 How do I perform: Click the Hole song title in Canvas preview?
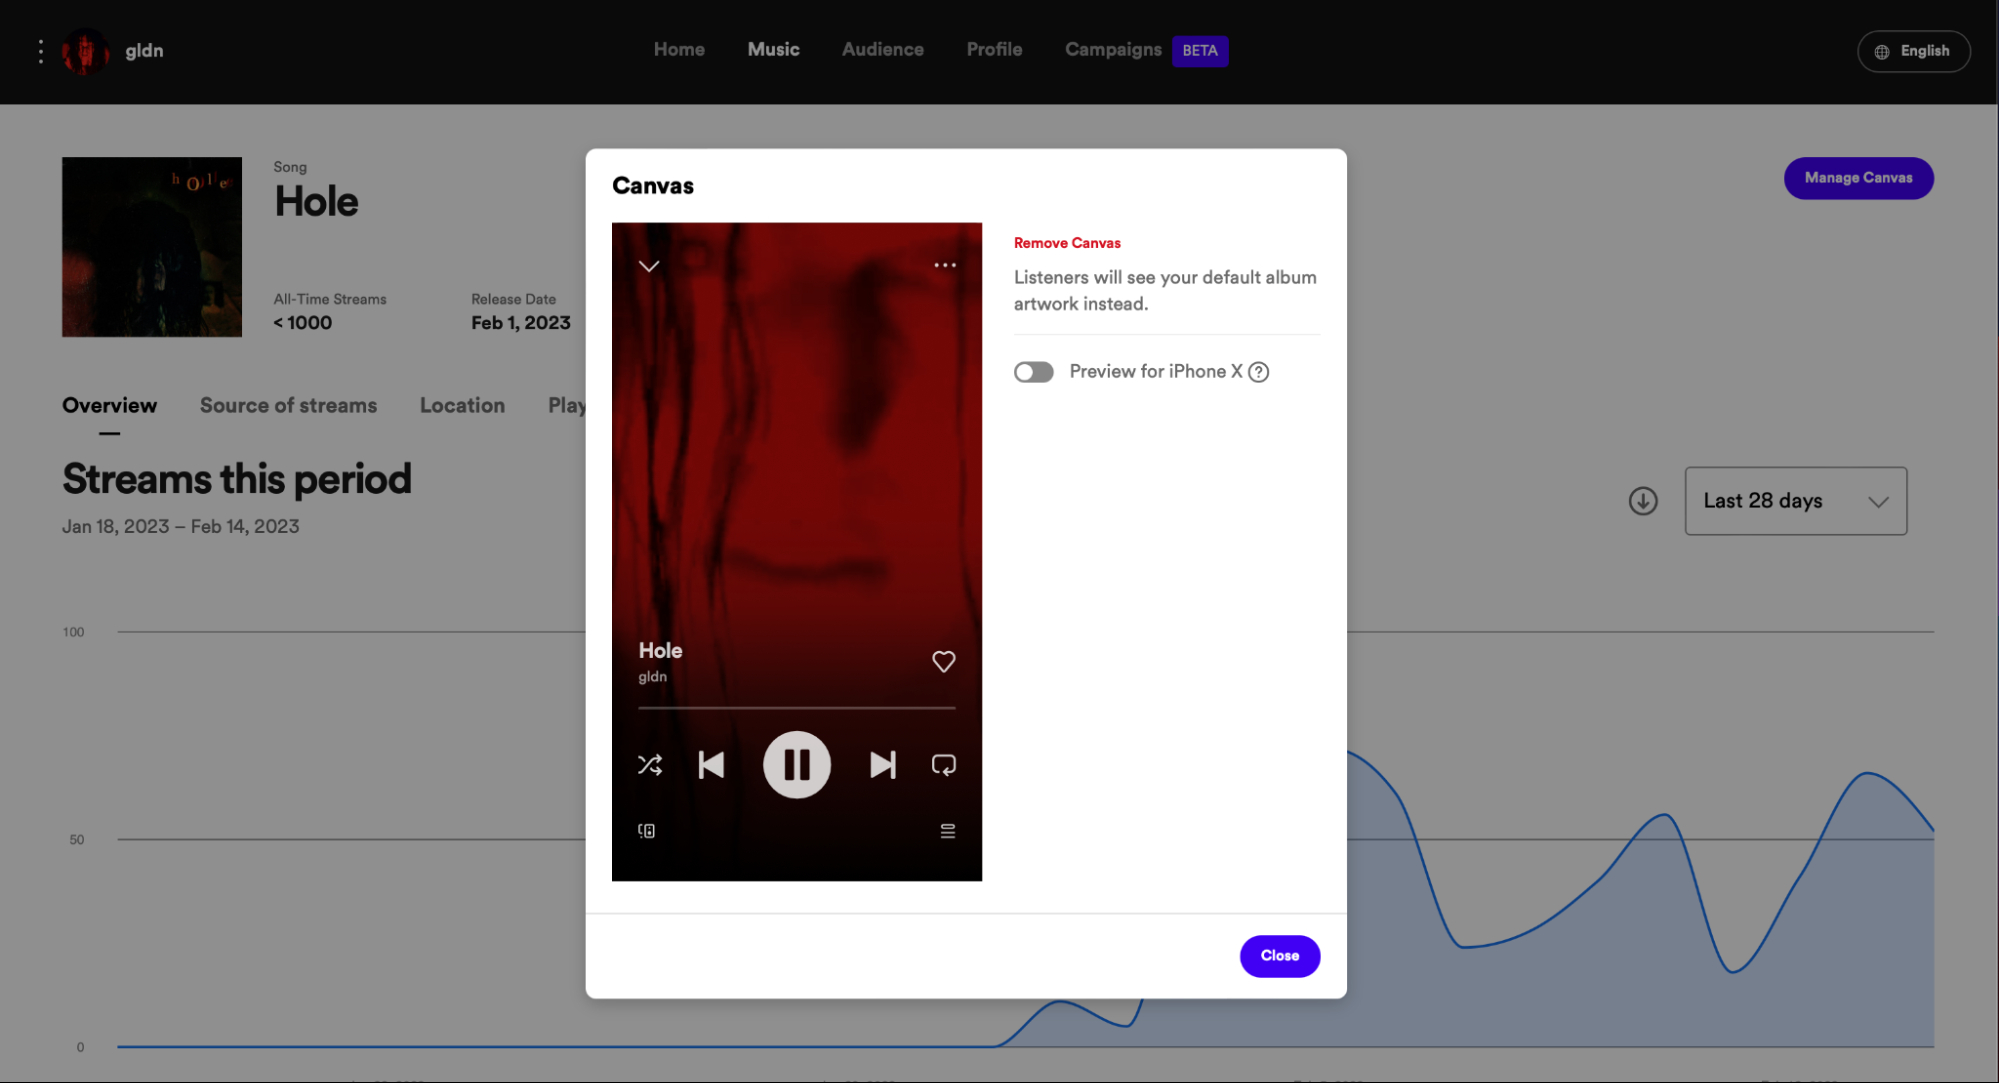tap(660, 650)
